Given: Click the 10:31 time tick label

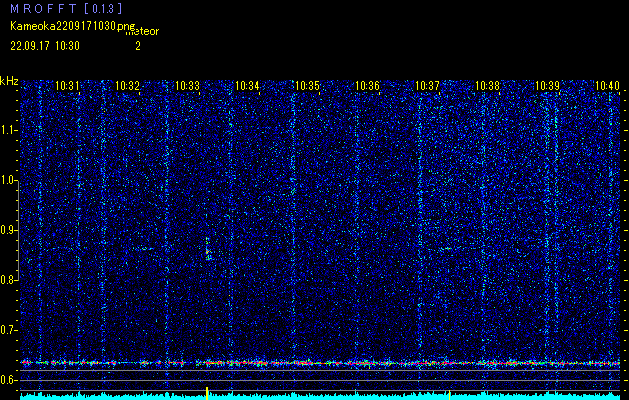Looking at the screenshot, I should click(67, 85).
